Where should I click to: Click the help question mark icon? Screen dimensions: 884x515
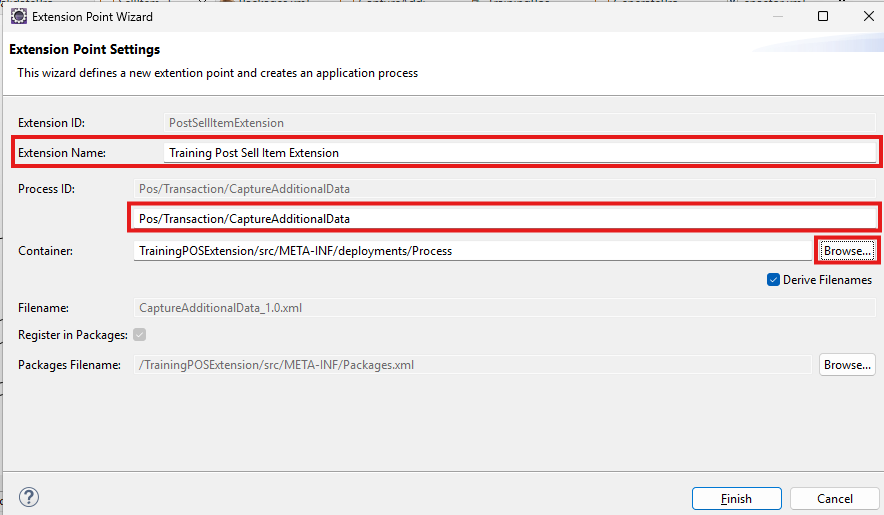pos(29,498)
